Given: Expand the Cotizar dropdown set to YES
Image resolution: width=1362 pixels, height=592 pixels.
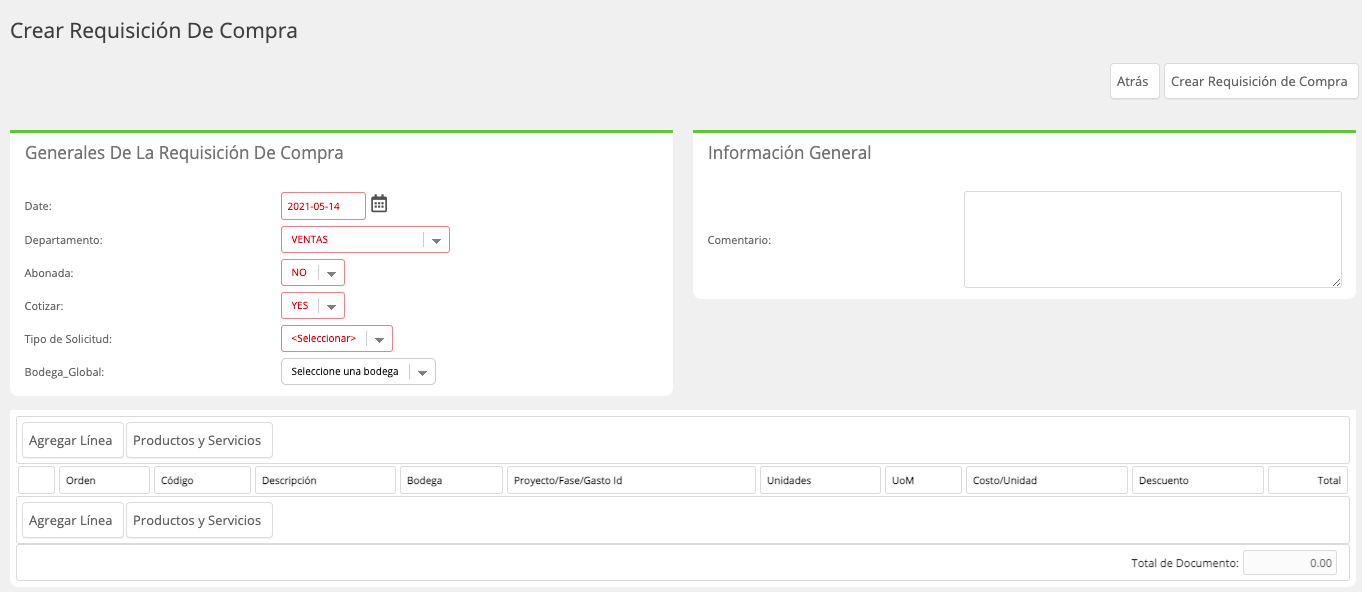Looking at the screenshot, I should [x=313, y=306].
